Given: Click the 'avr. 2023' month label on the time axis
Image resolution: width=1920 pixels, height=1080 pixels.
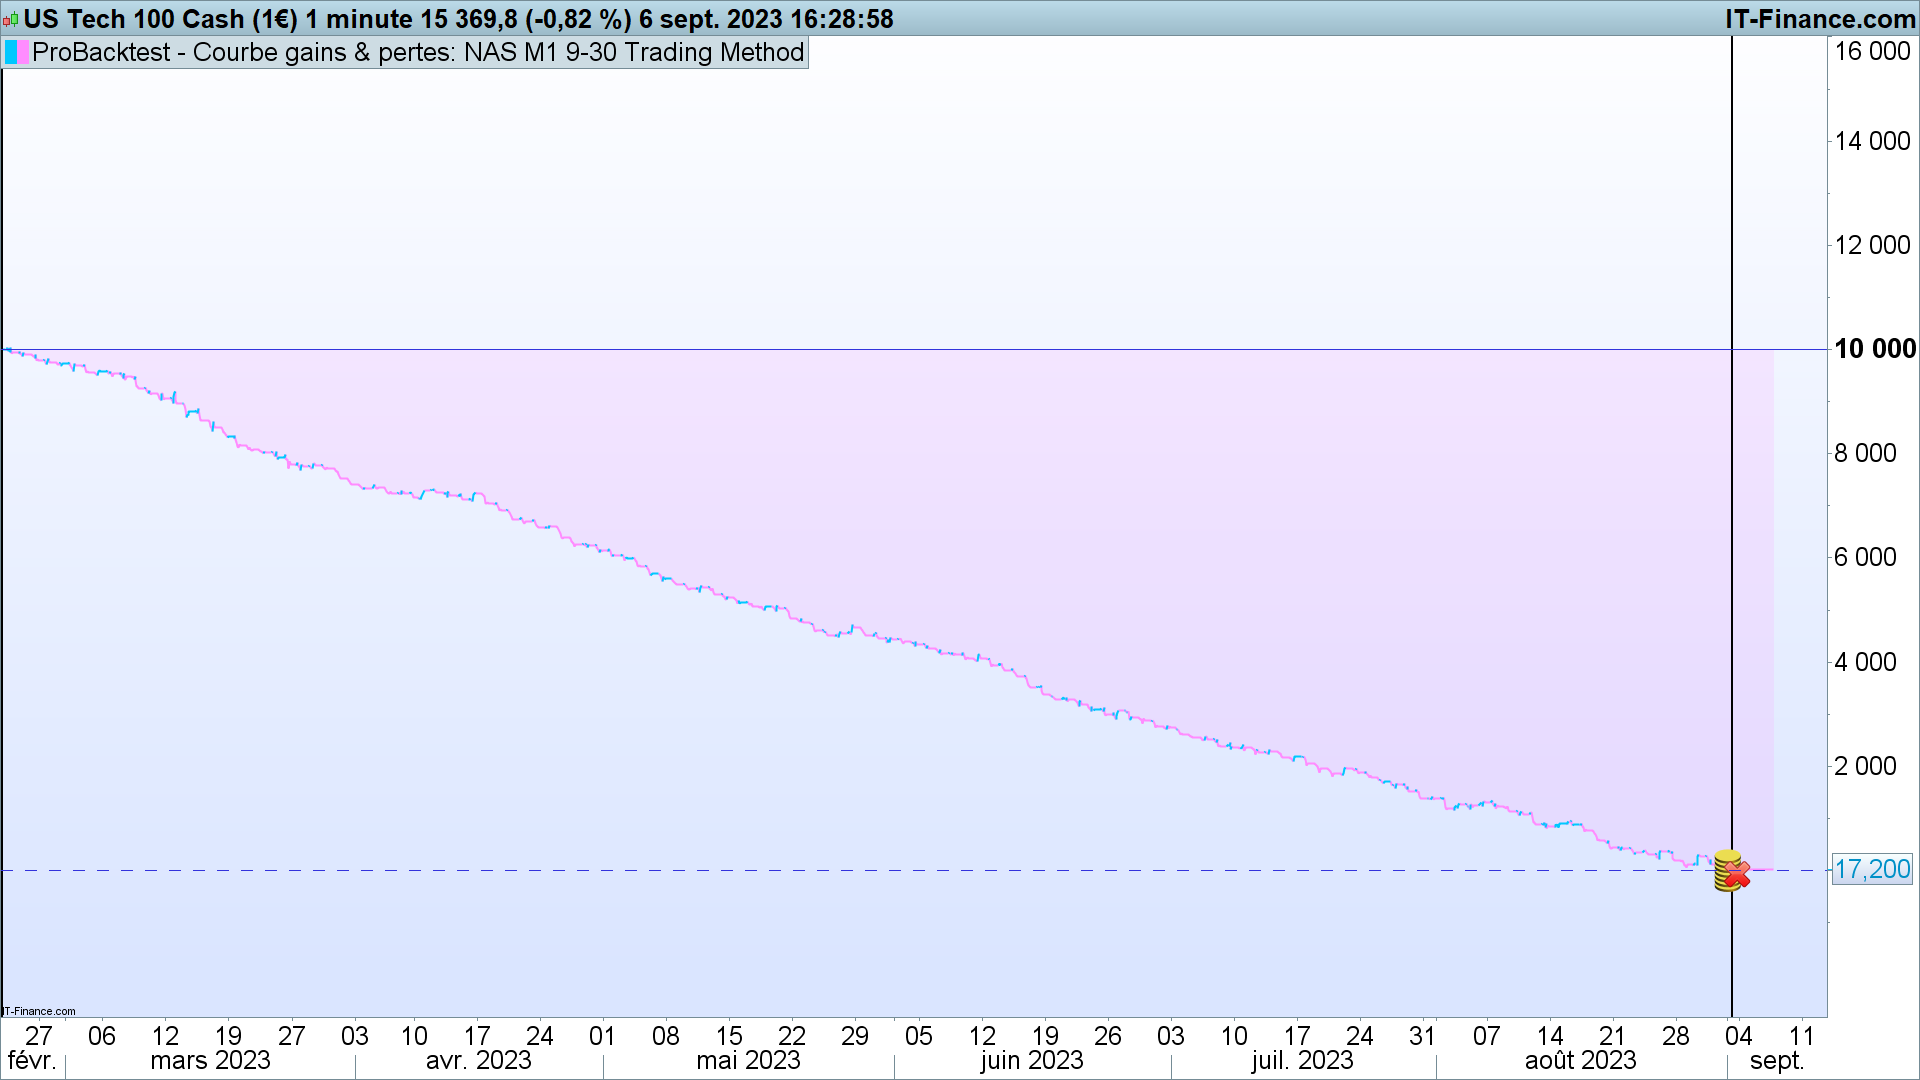Looking at the screenshot, I should tap(478, 1060).
